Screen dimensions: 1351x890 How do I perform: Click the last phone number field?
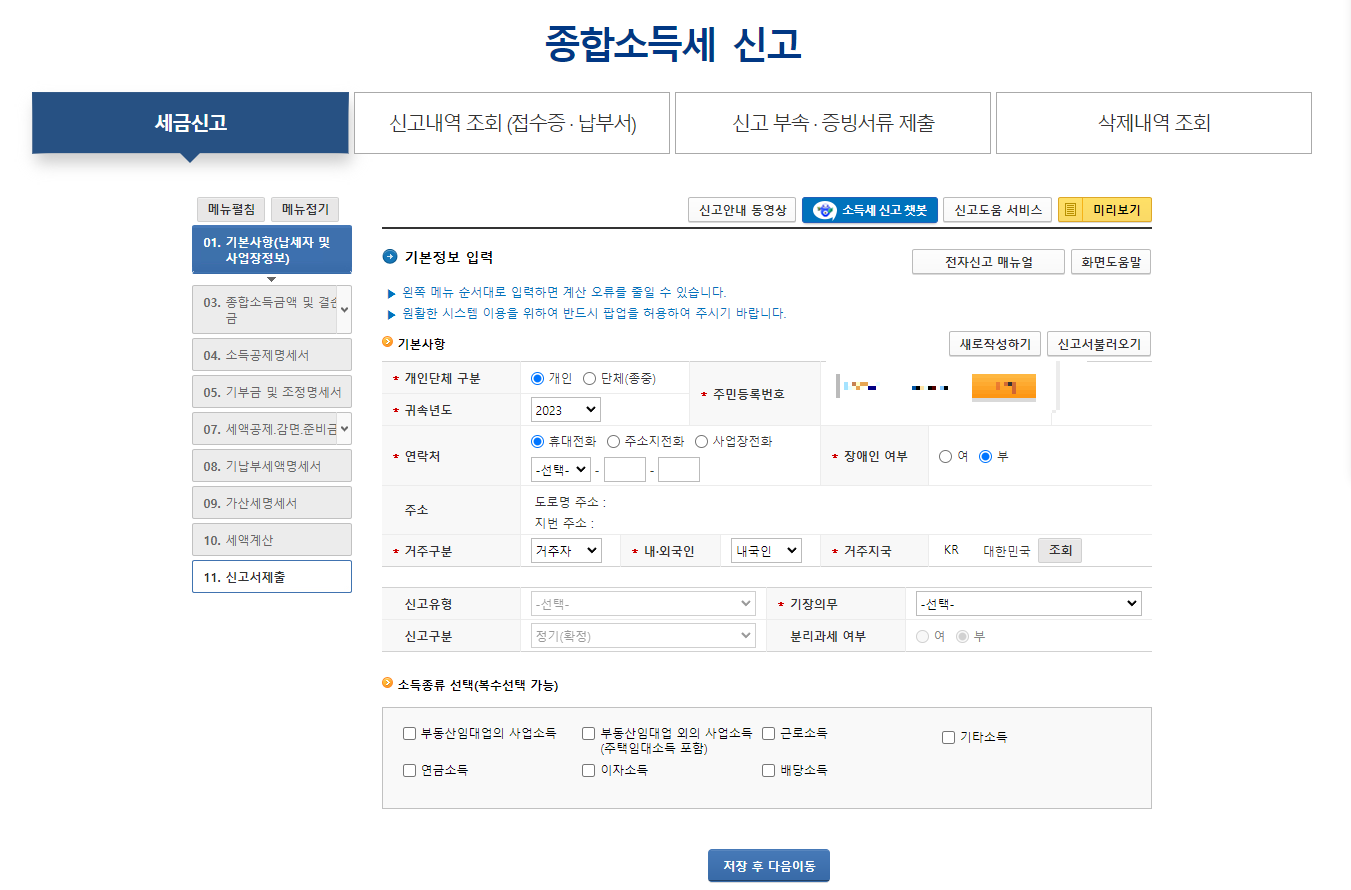tap(679, 469)
